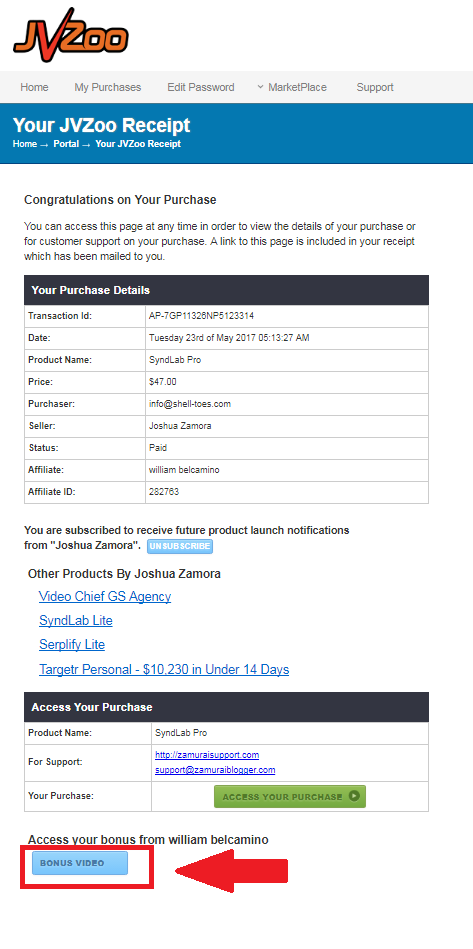This screenshot has width=473, height=949.
Task: Open Serplify Lite product link
Action: tap(72, 645)
